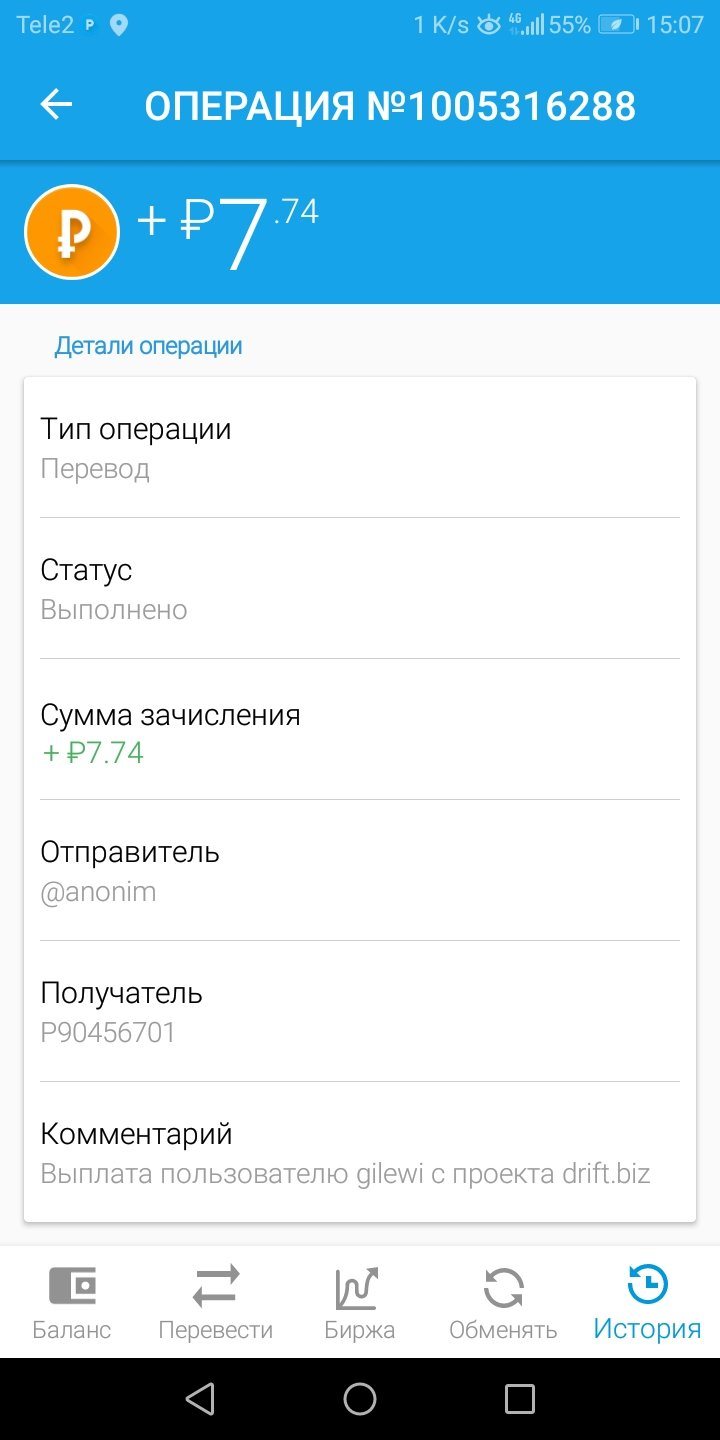Open the Биржа chart icon

coord(357,1288)
